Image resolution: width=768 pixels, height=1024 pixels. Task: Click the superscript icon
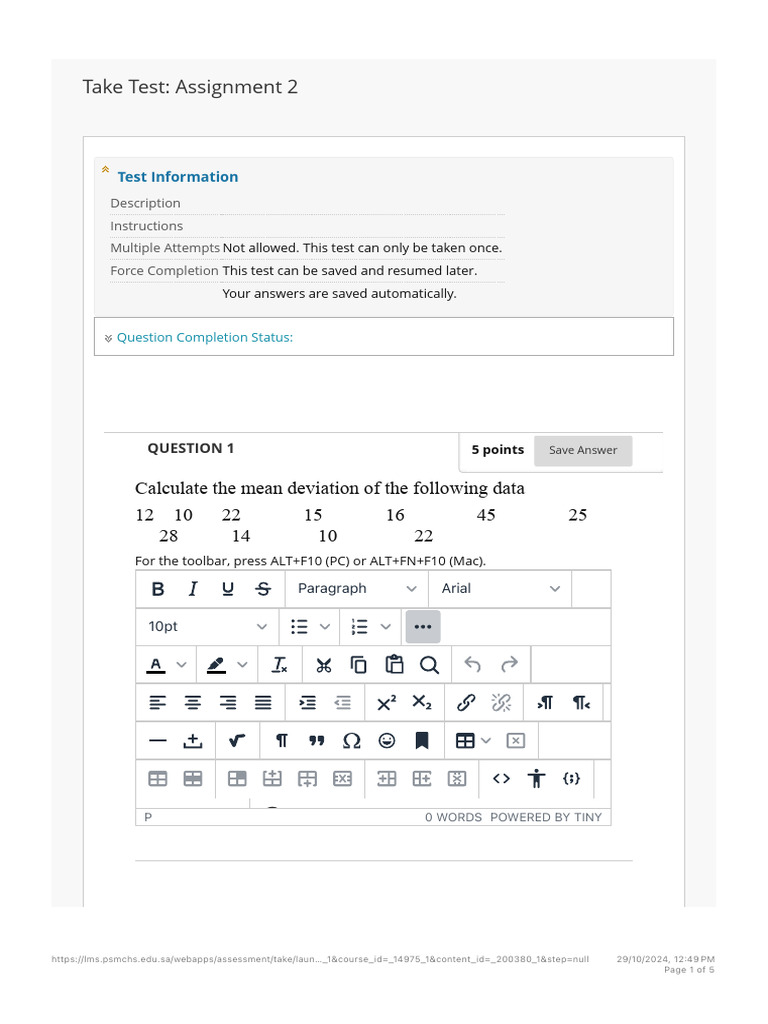pyautogui.click(x=387, y=703)
